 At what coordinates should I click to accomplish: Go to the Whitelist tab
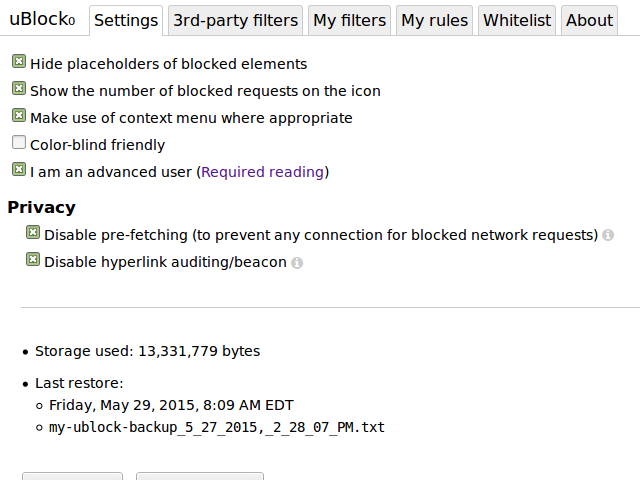(517, 20)
